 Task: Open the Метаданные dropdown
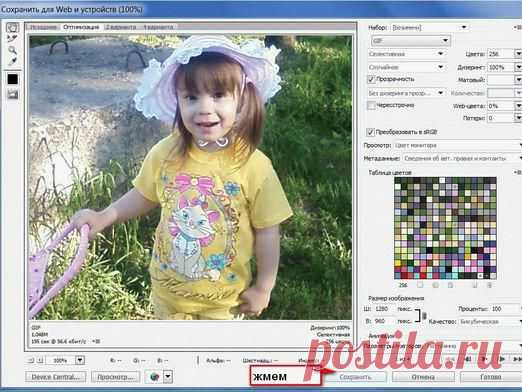coord(462,158)
